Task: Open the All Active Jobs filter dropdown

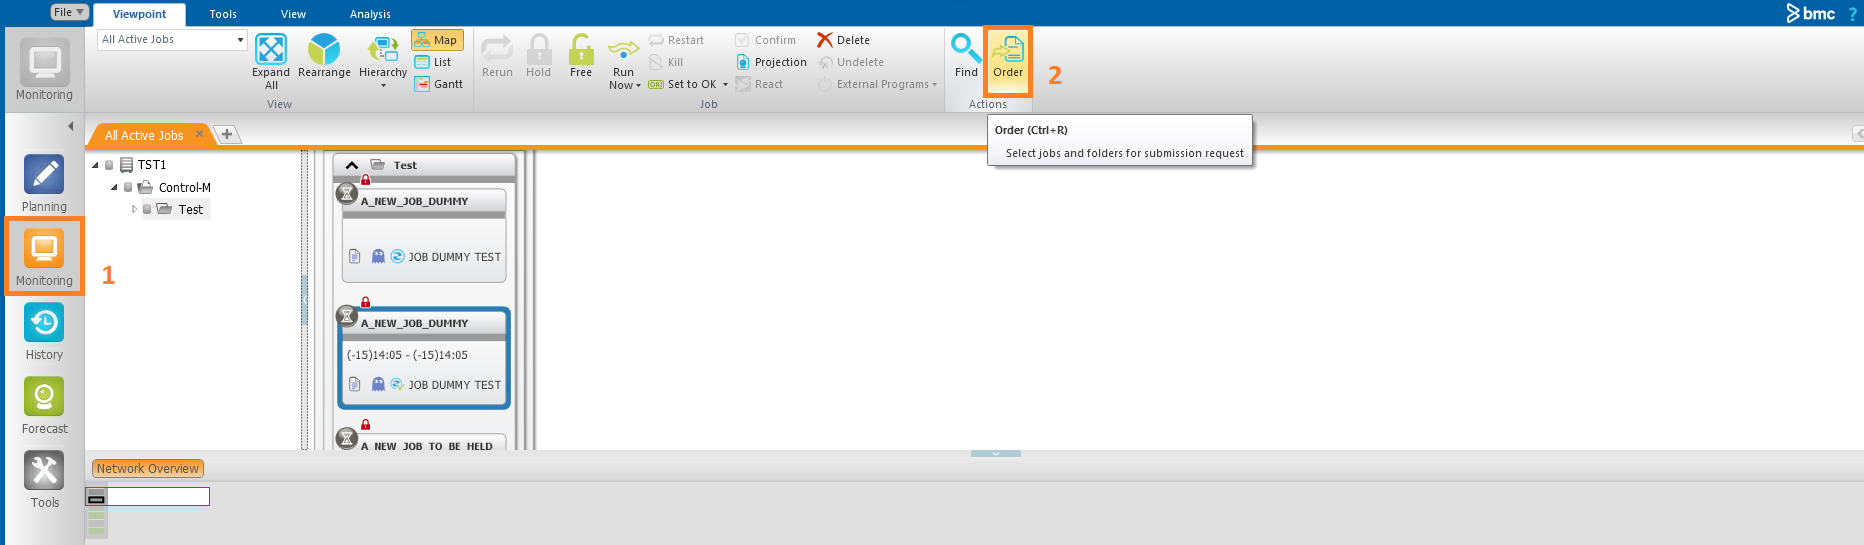Action: point(240,40)
